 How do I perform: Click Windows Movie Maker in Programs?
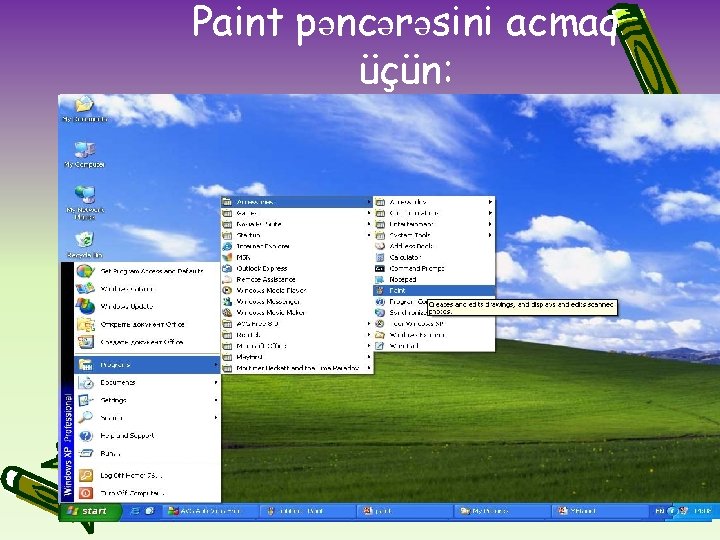point(297,312)
